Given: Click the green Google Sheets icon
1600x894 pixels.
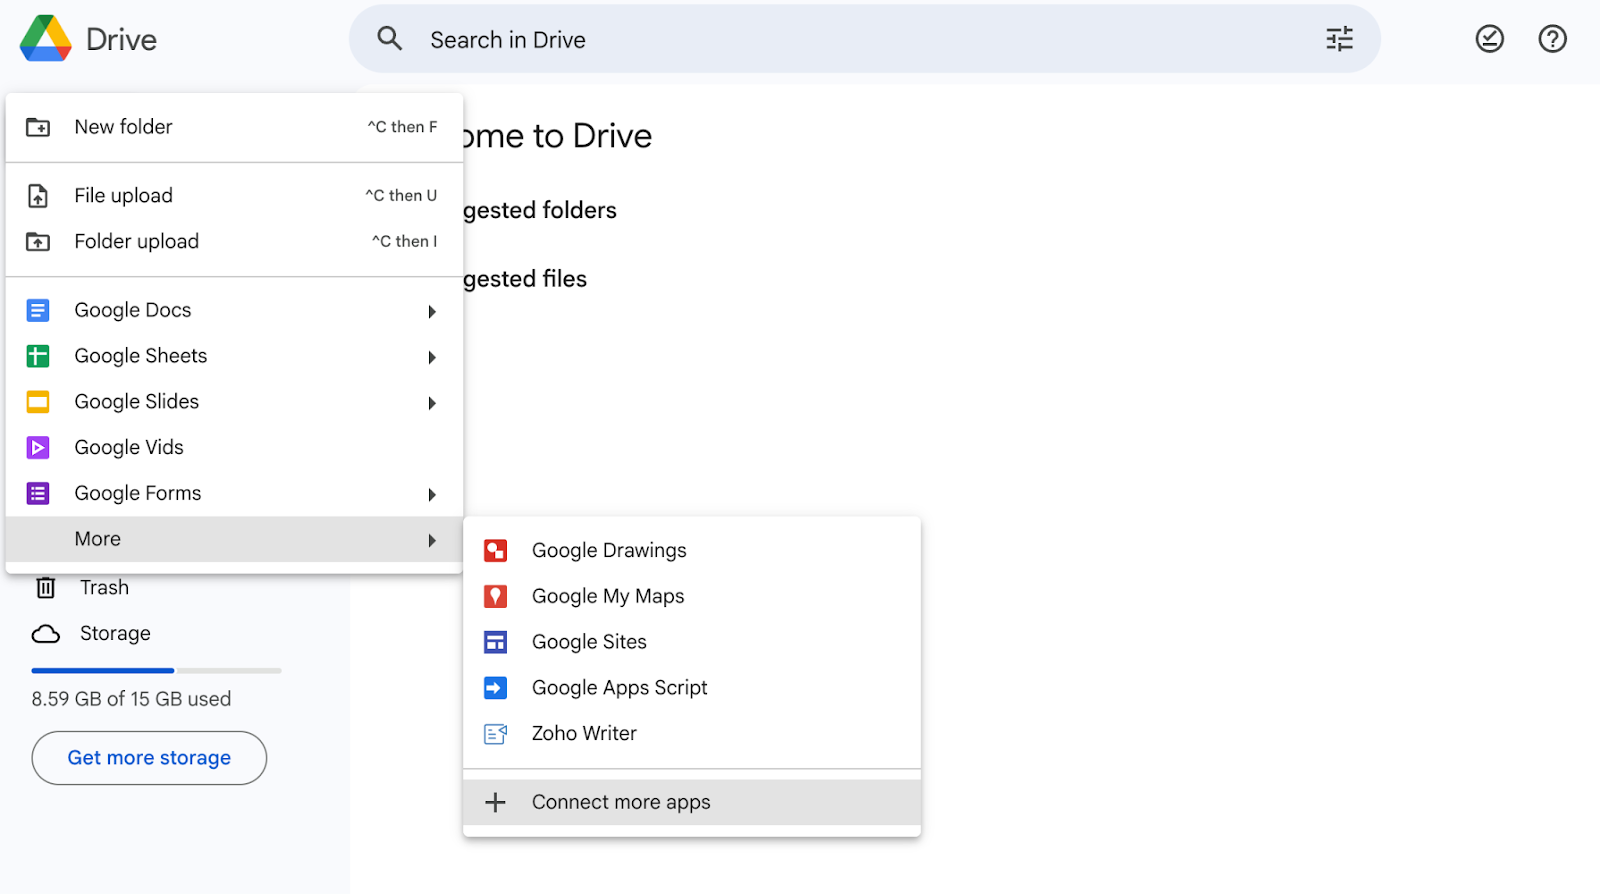Looking at the screenshot, I should coord(38,356).
